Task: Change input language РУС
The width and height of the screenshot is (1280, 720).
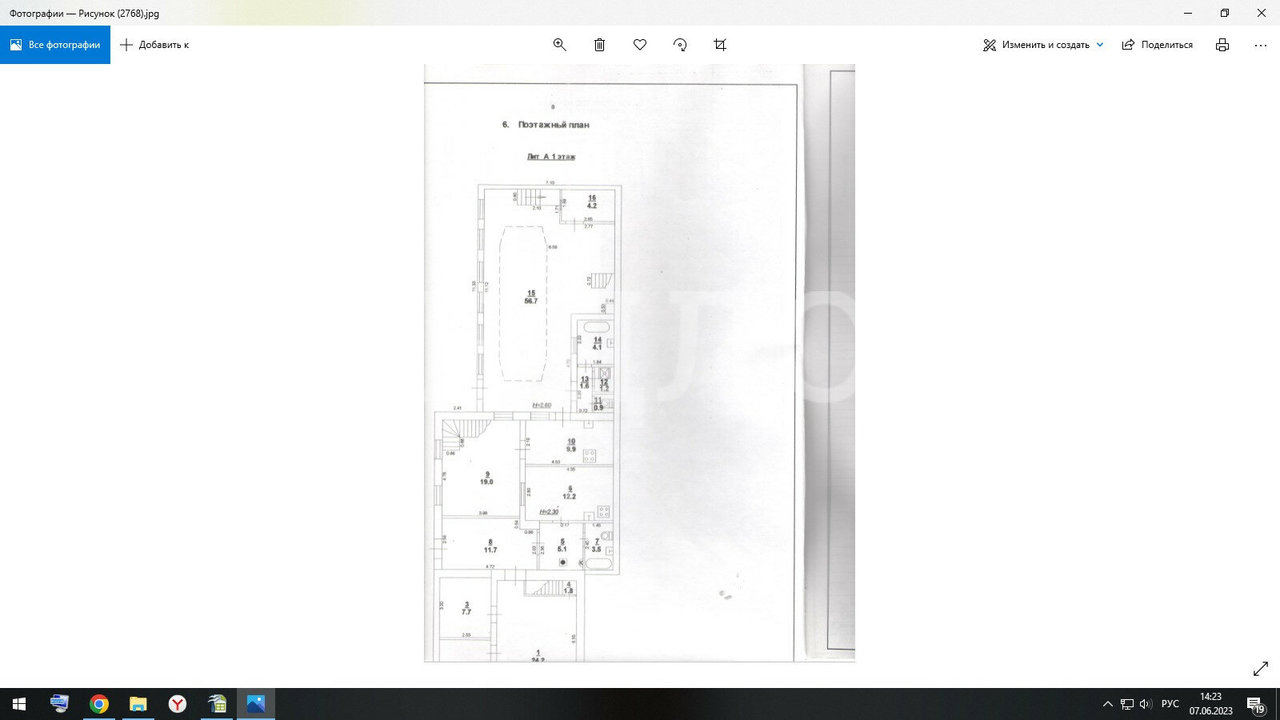Action: (1170, 704)
